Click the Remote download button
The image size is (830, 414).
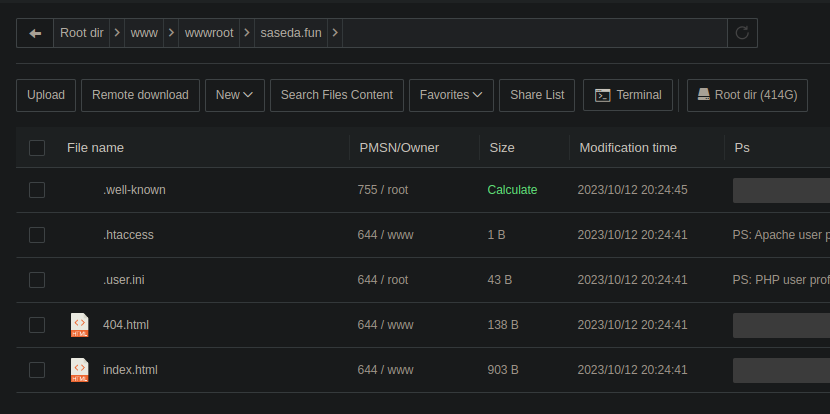(x=140, y=95)
